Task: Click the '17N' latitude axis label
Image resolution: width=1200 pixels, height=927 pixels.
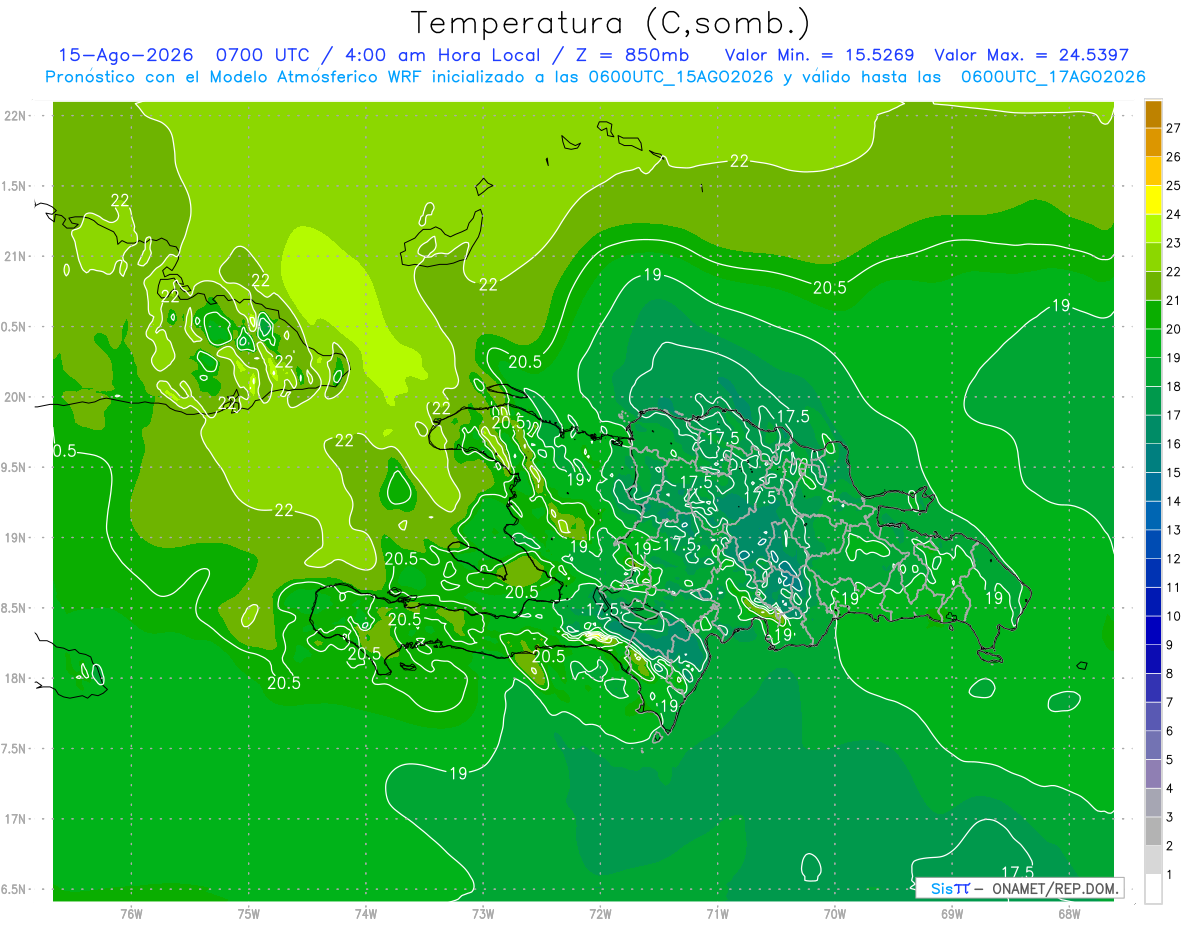Action: 17,819
